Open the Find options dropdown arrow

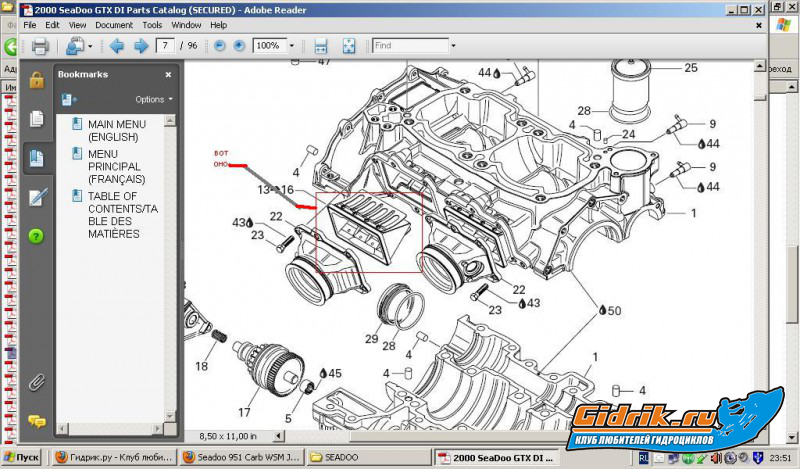pyautogui.click(x=455, y=46)
